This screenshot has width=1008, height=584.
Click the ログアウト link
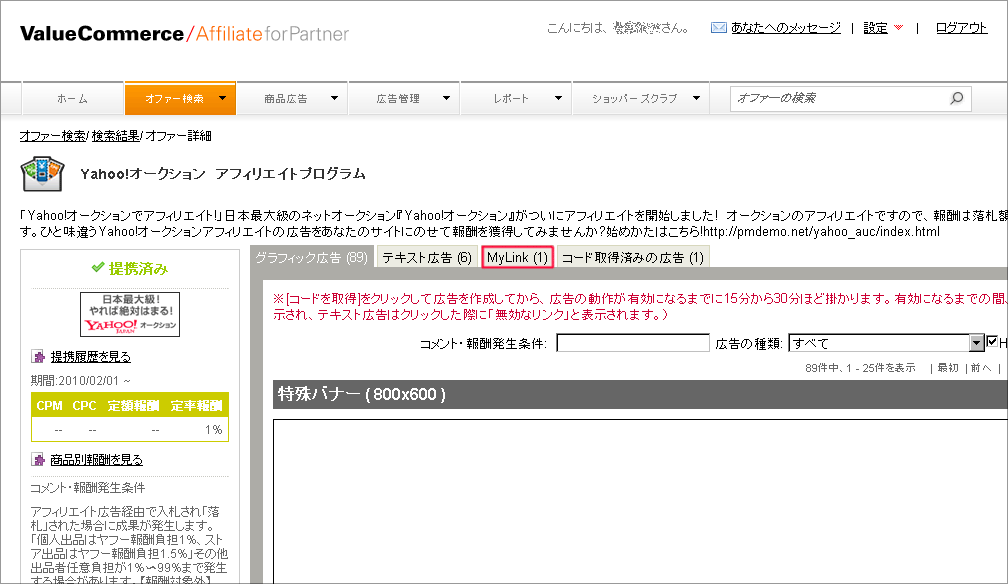coord(962,28)
